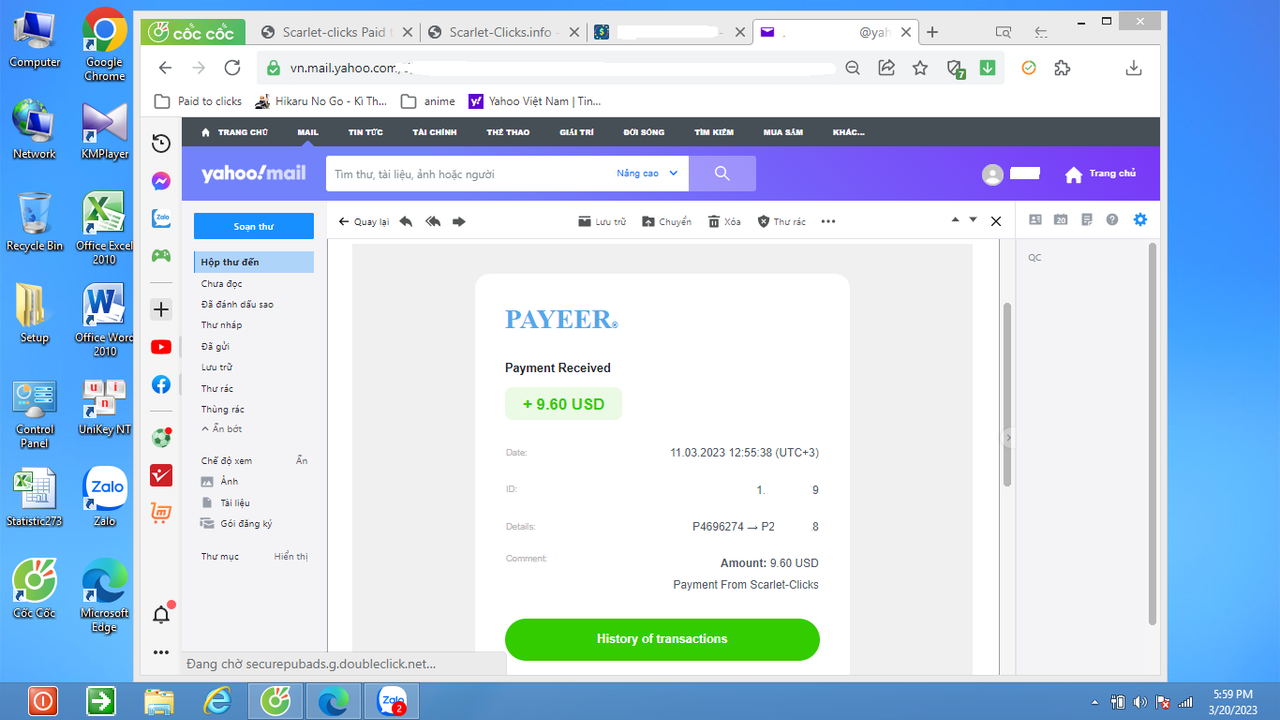1280x720 pixels.
Task: Expand the Nâng cao advanced search dropdown
Action: pyautogui.click(x=647, y=173)
